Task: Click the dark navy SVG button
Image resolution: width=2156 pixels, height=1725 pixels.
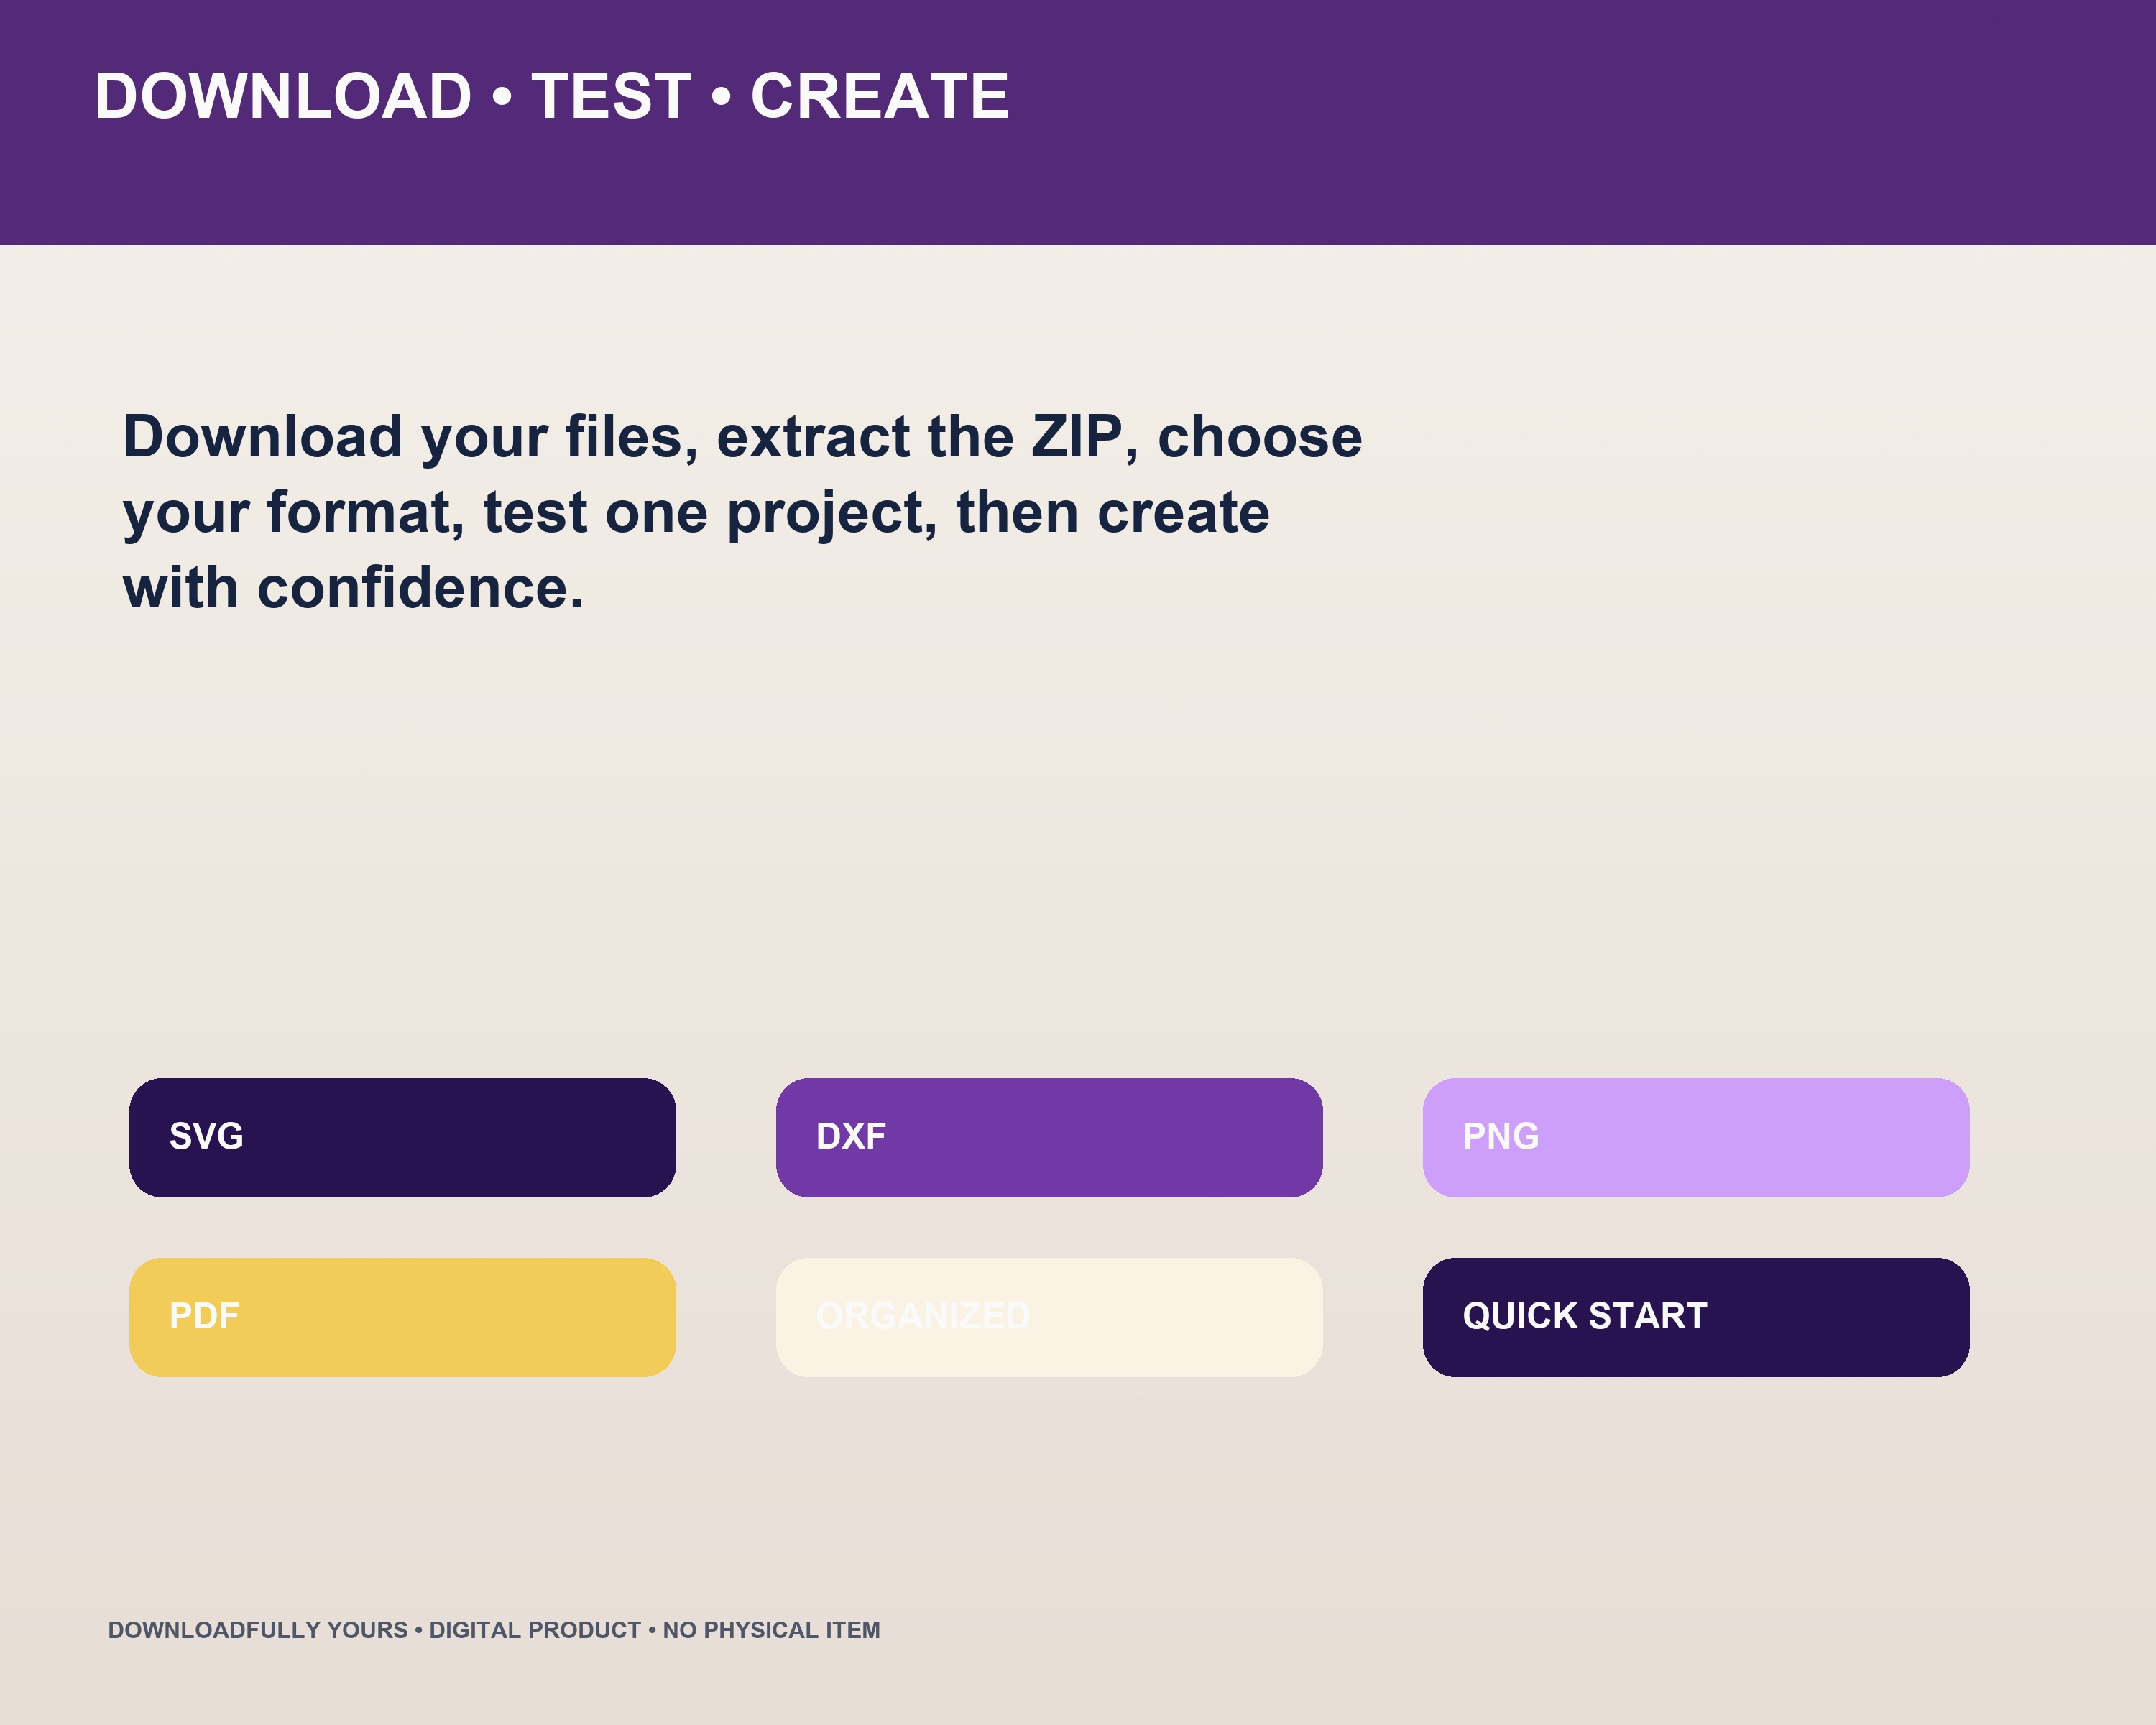Action: click(402, 1137)
